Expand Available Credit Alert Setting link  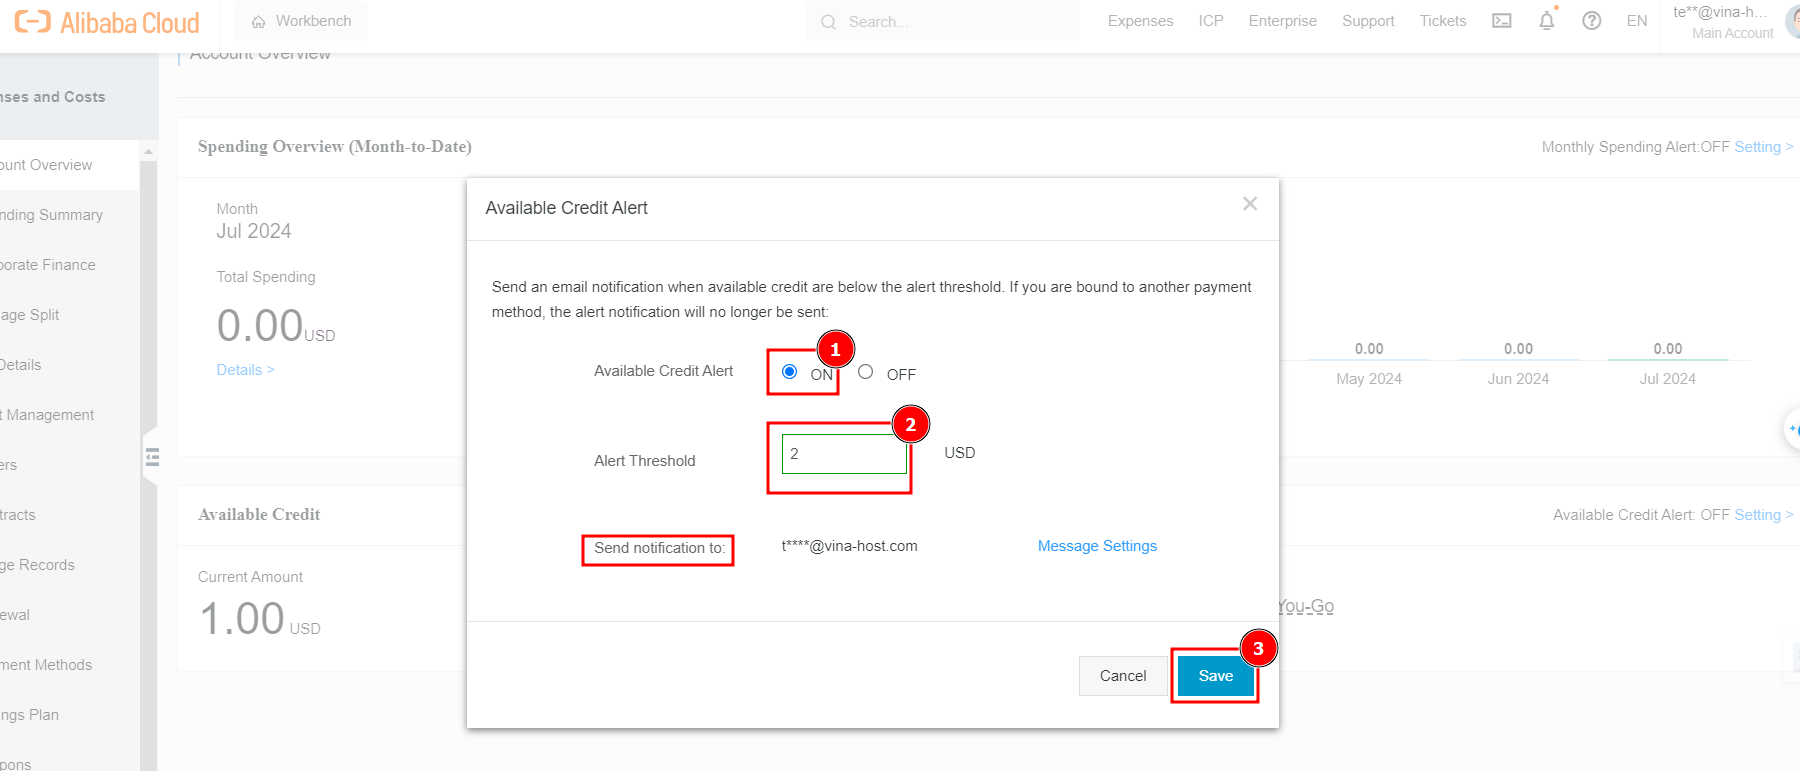point(1762,515)
